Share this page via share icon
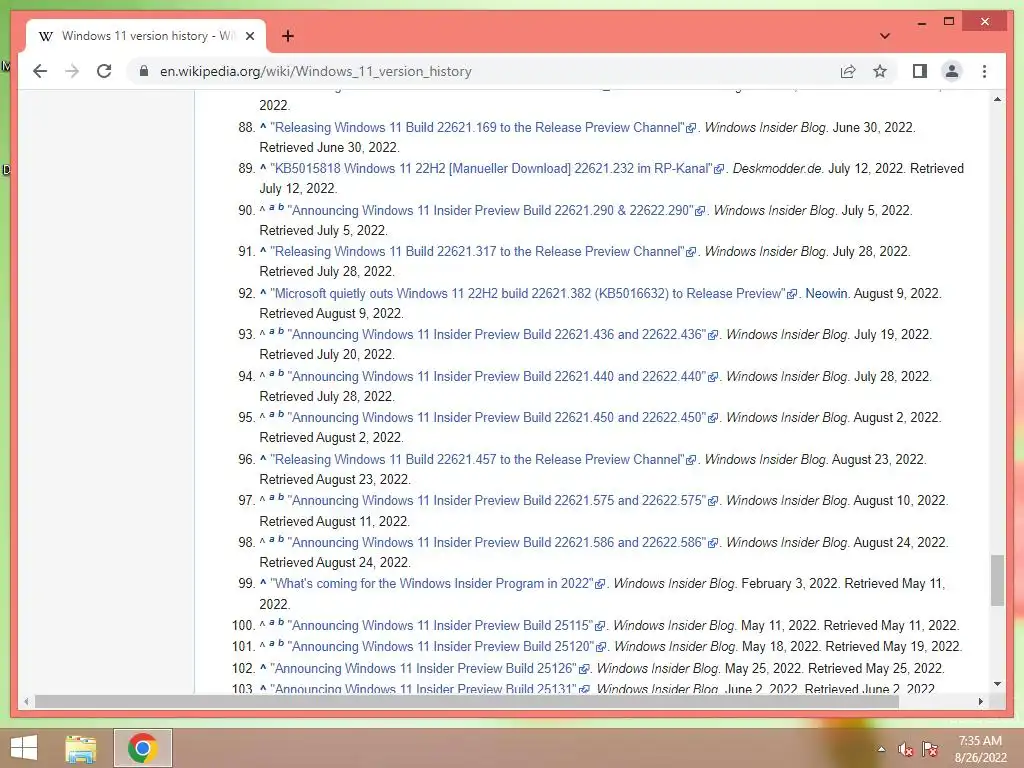 848,71
